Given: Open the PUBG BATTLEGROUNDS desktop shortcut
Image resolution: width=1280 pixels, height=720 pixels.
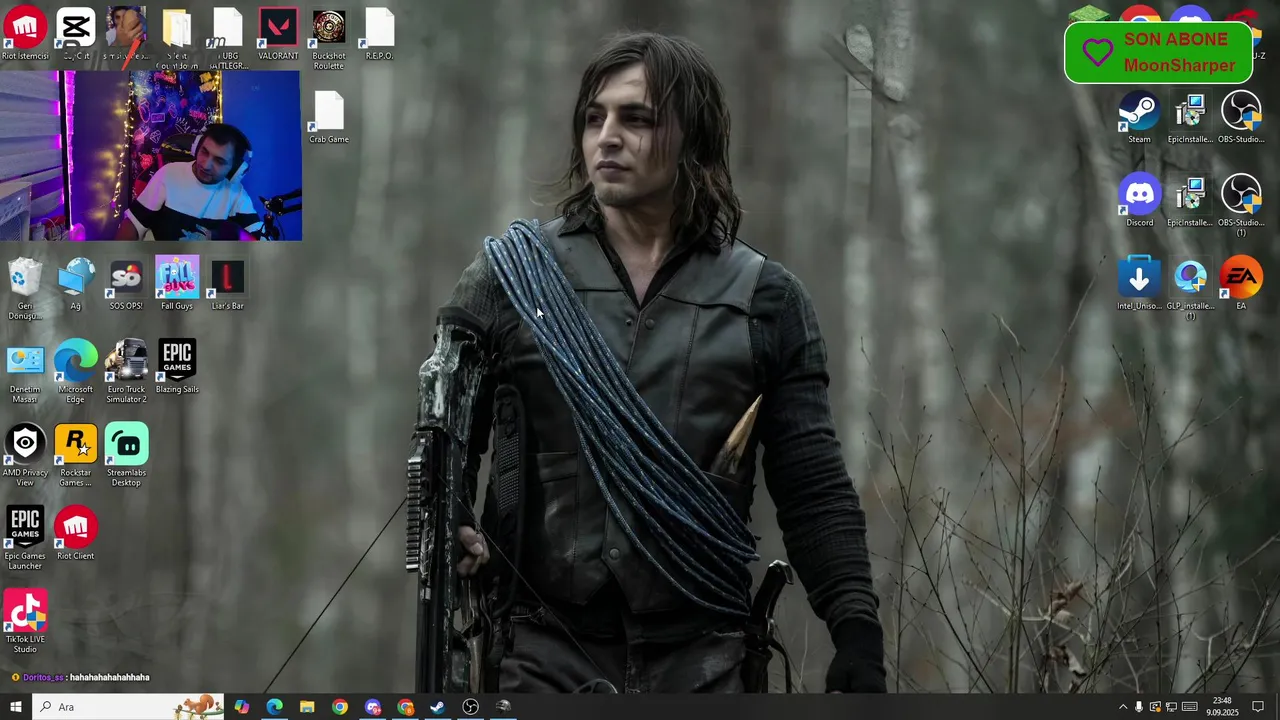Looking at the screenshot, I should [228, 40].
